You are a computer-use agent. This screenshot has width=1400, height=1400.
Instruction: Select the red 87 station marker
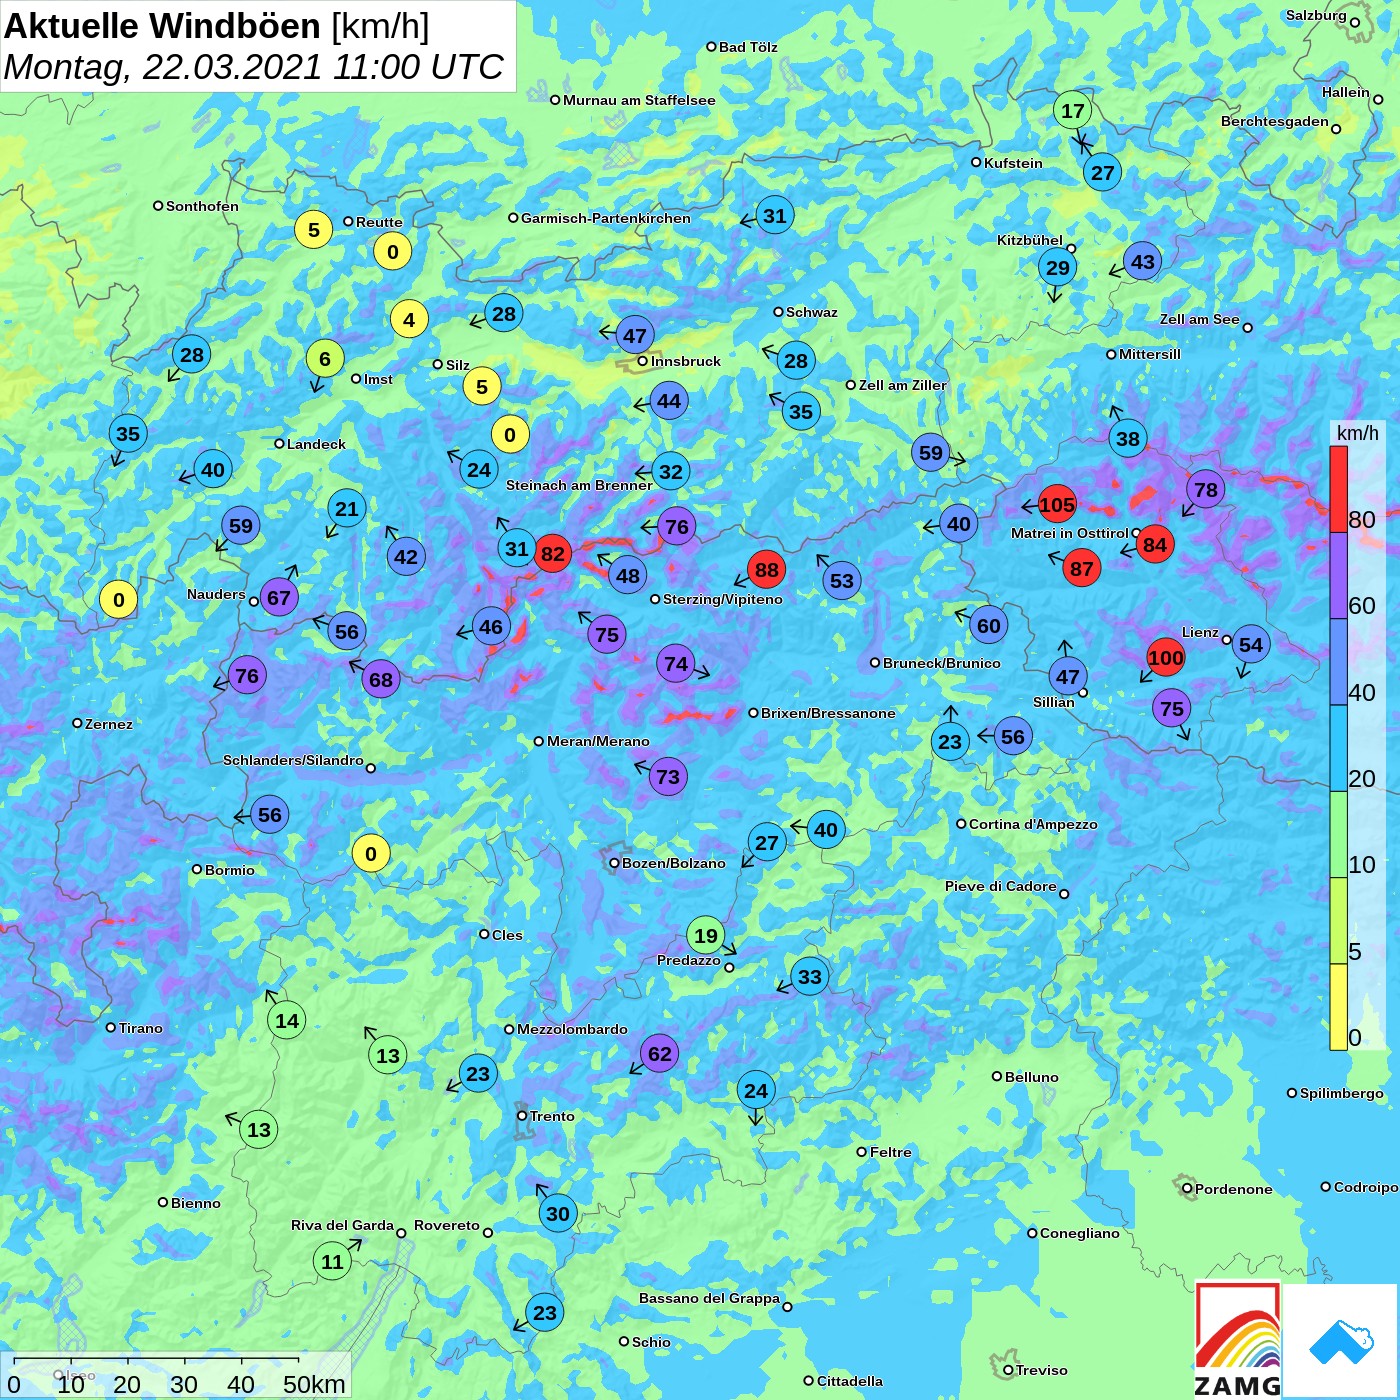coord(1081,569)
